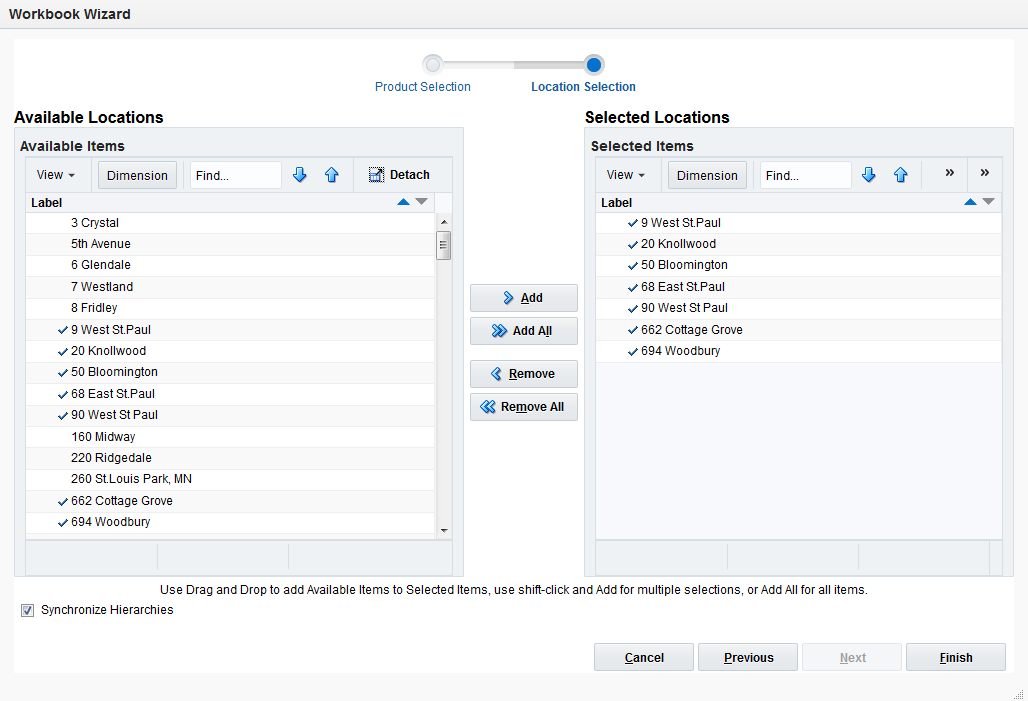Sort Available Items Label ascending

click(403, 202)
